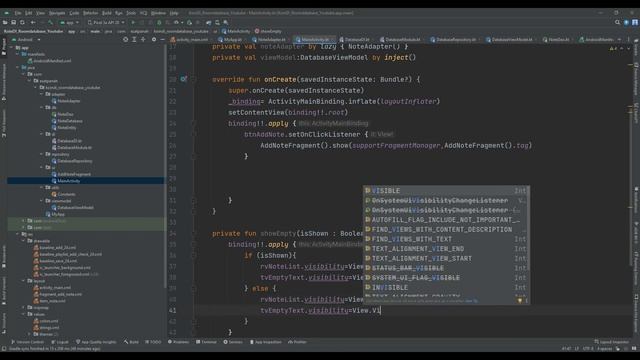Image resolution: width=640 pixels, height=360 pixels.
Task: Click the Make Project hammer icon
Action: pos(51,22)
